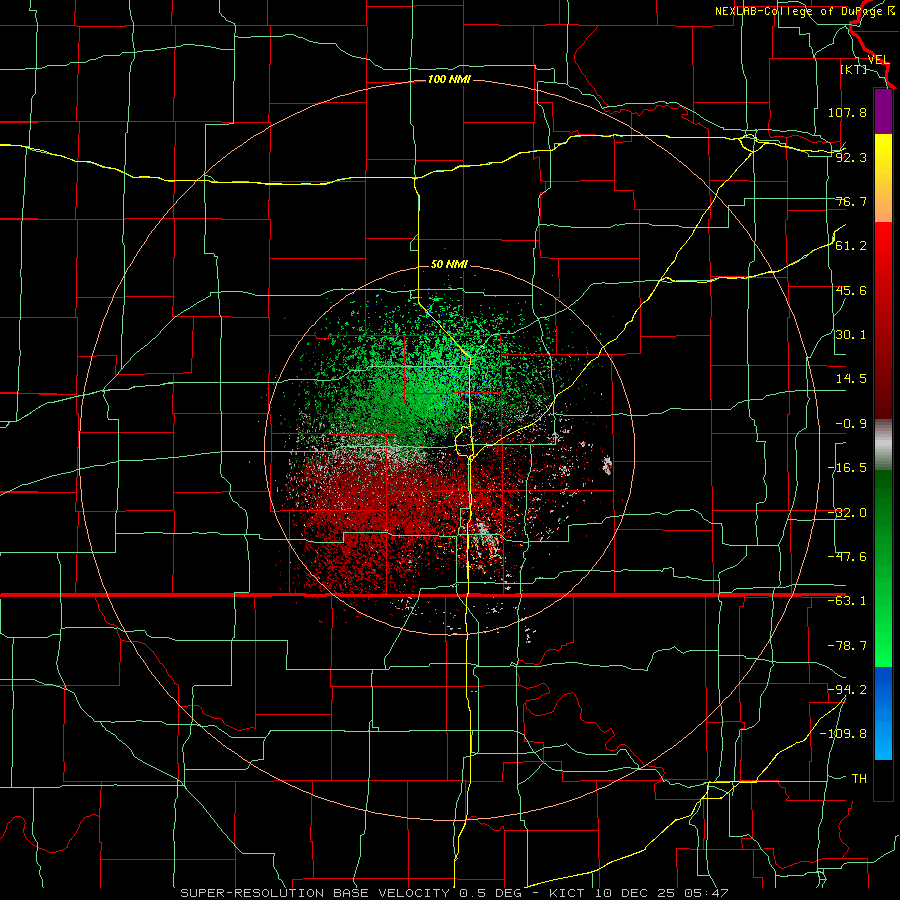The height and width of the screenshot is (900, 900).
Task: Click the -78.7 value on the velocity scale
Action: pyautogui.click(x=847, y=646)
